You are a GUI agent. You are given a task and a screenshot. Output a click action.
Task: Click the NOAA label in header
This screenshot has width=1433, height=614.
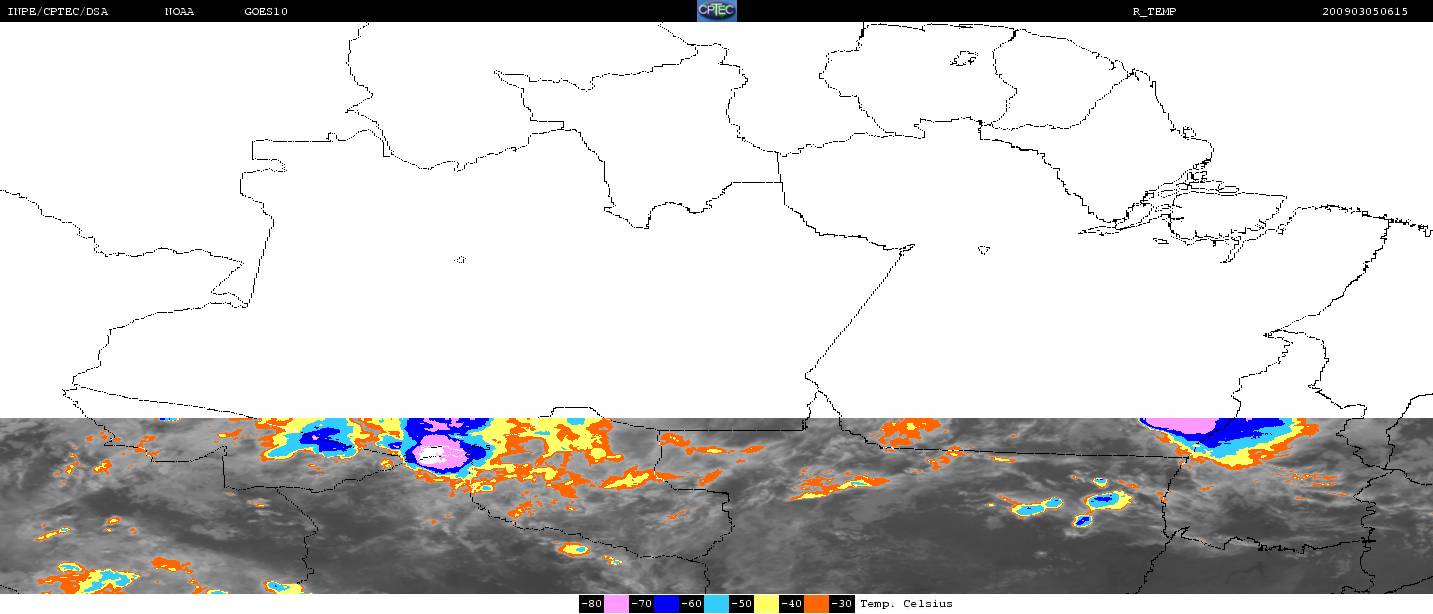pyautogui.click(x=179, y=12)
